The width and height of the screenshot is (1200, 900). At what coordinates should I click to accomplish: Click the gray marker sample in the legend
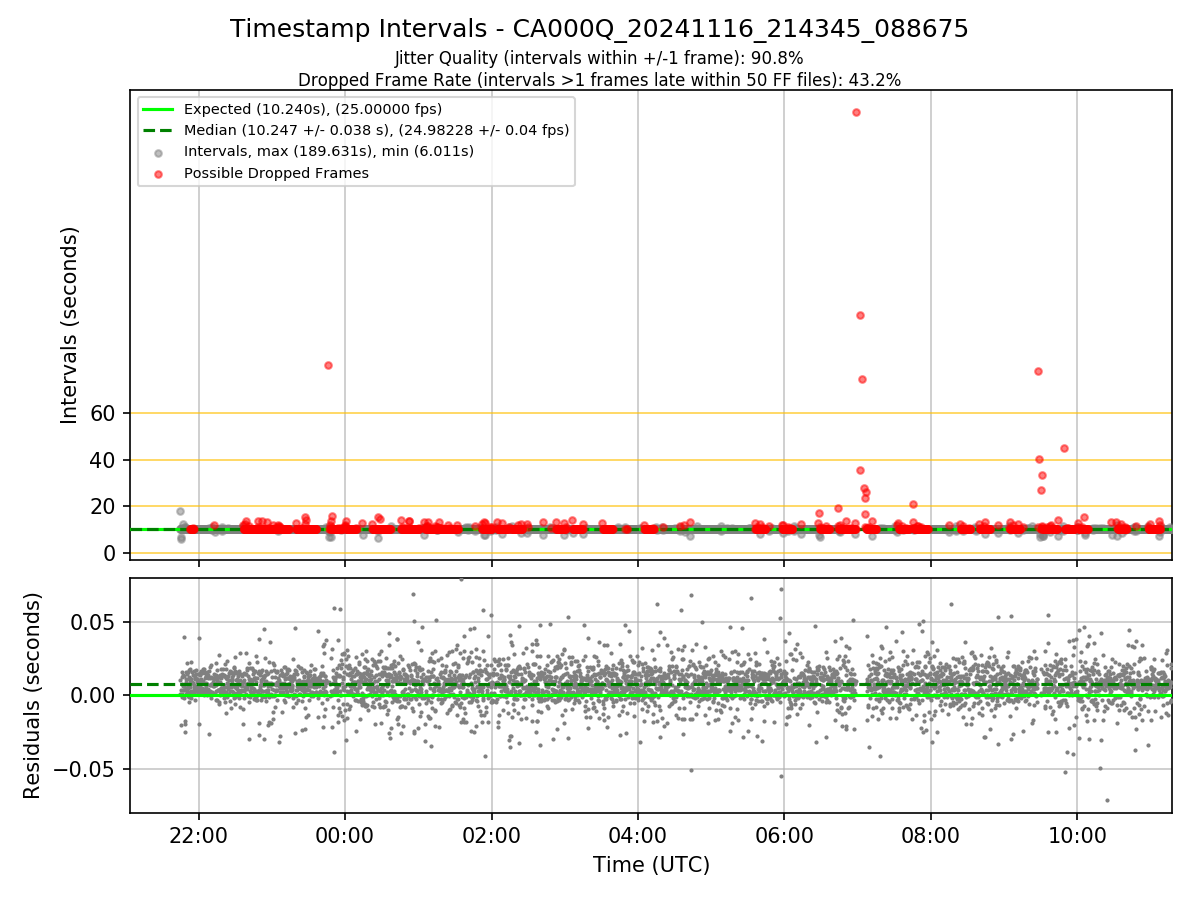[159, 152]
